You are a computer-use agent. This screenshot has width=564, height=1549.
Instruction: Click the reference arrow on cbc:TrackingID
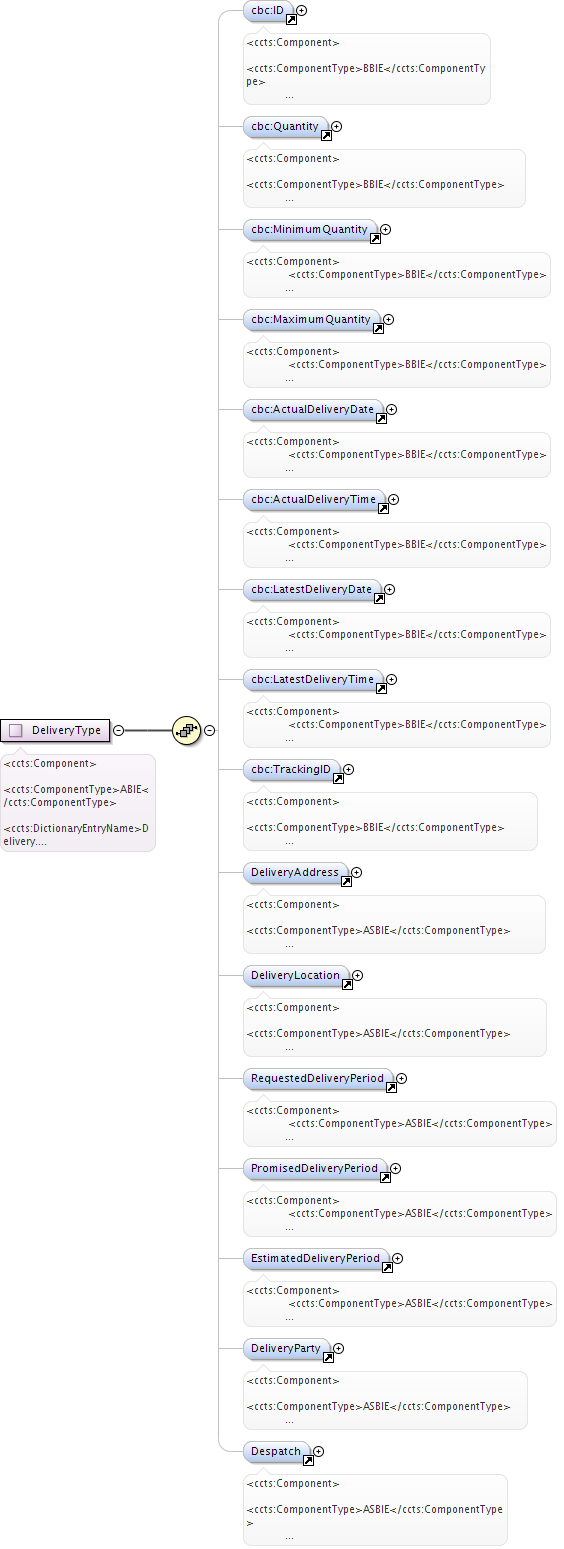[338, 776]
